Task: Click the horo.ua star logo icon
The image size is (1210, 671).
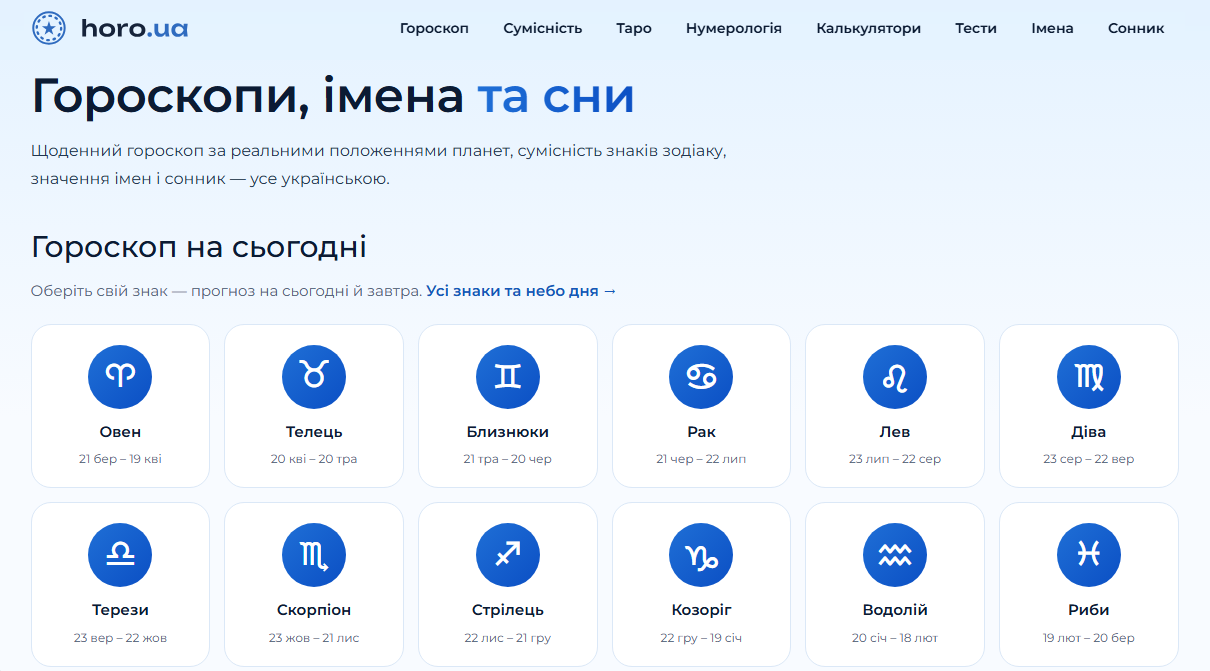Action: click(49, 28)
